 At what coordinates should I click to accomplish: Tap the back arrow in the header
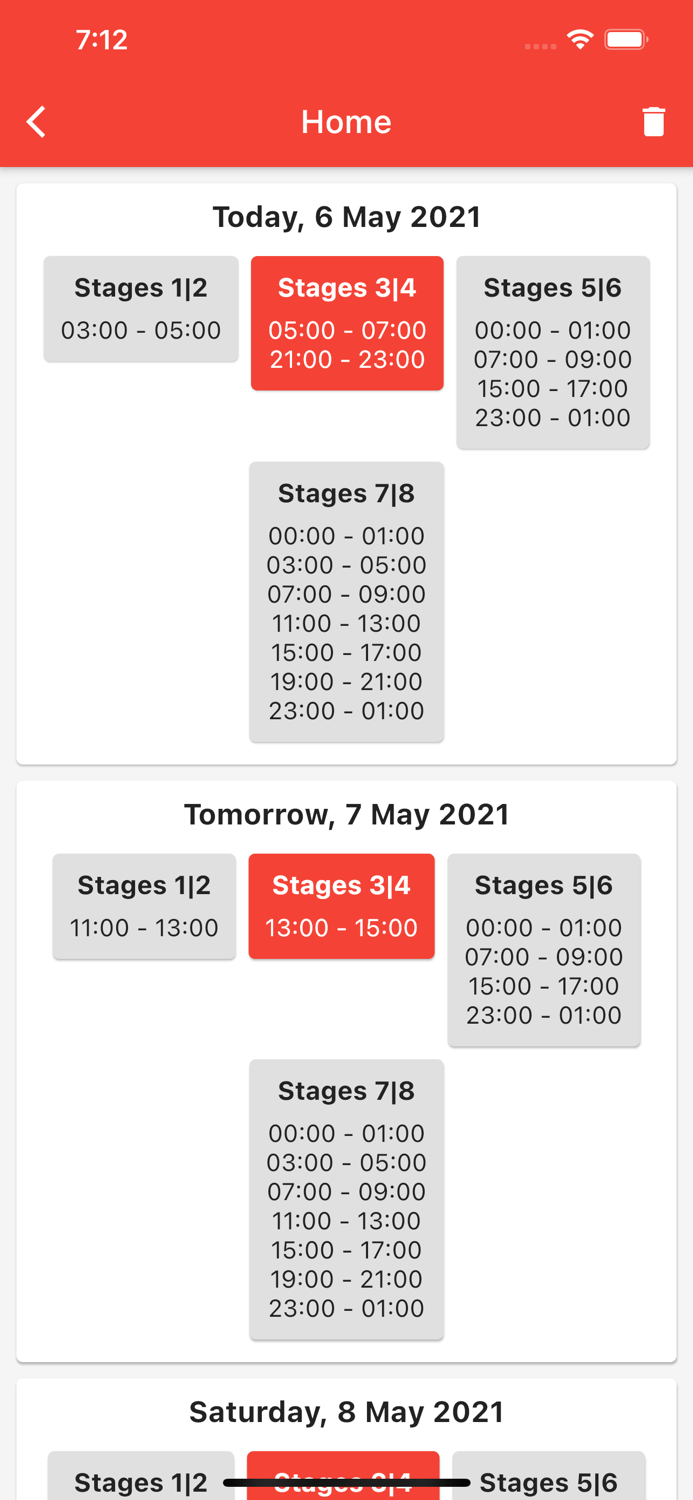click(x=35, y=121)
